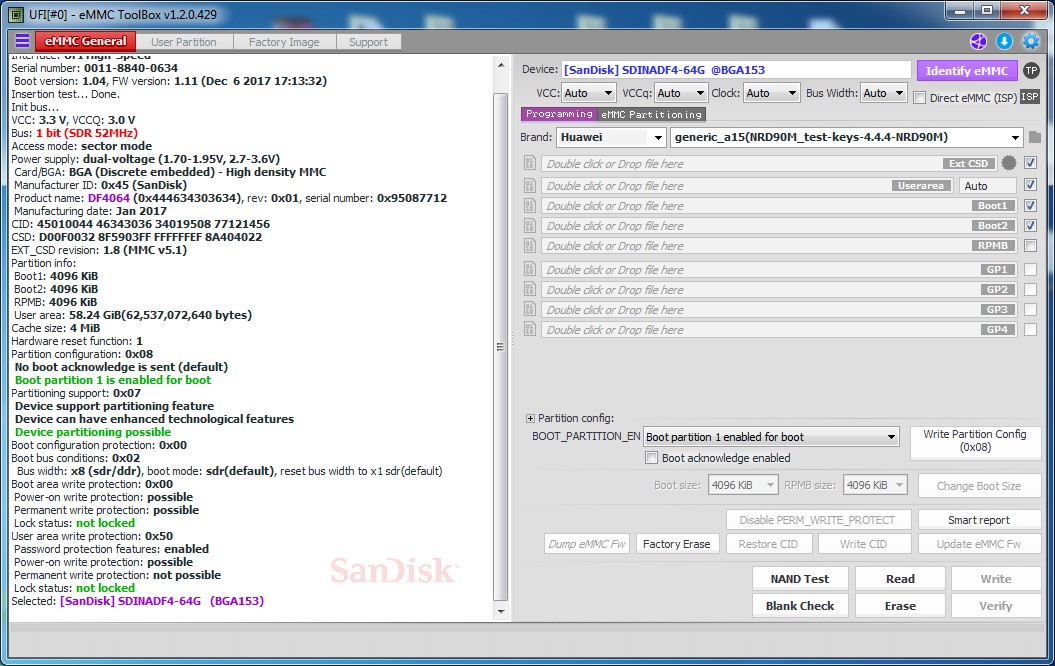Viewport: 1055px width, 666px height.
Task: Toggle Direct eMMC (ISP) checkbox
Action: [x=920, y=98]
